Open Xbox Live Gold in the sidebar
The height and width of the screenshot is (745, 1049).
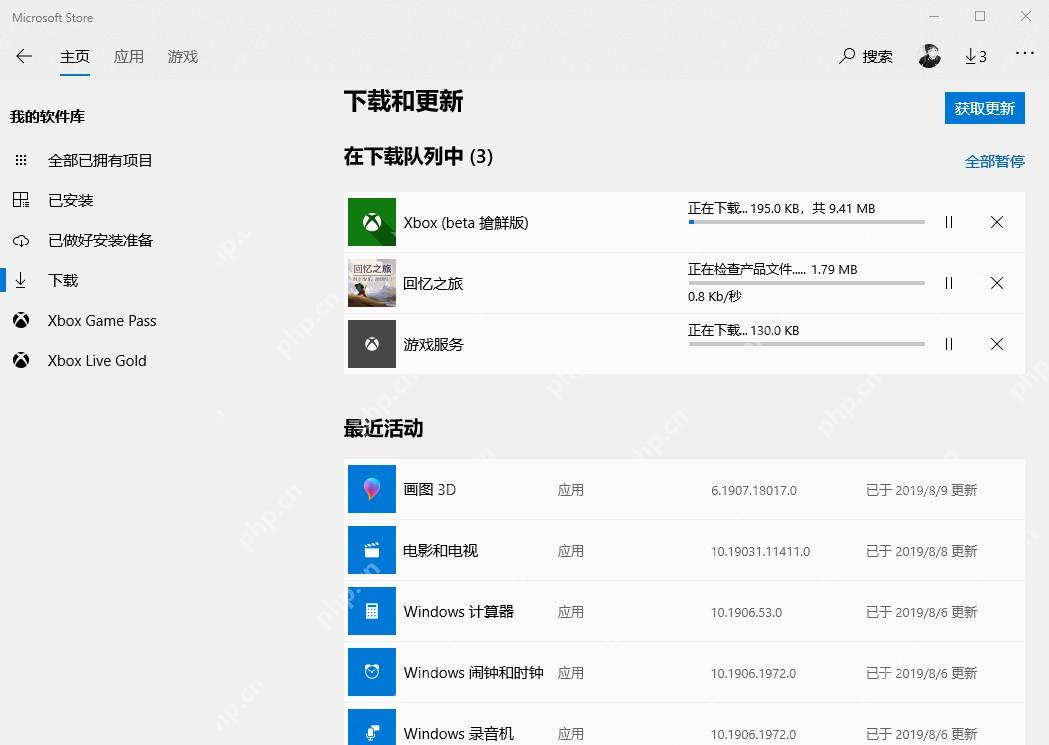(x=97, y=360)
